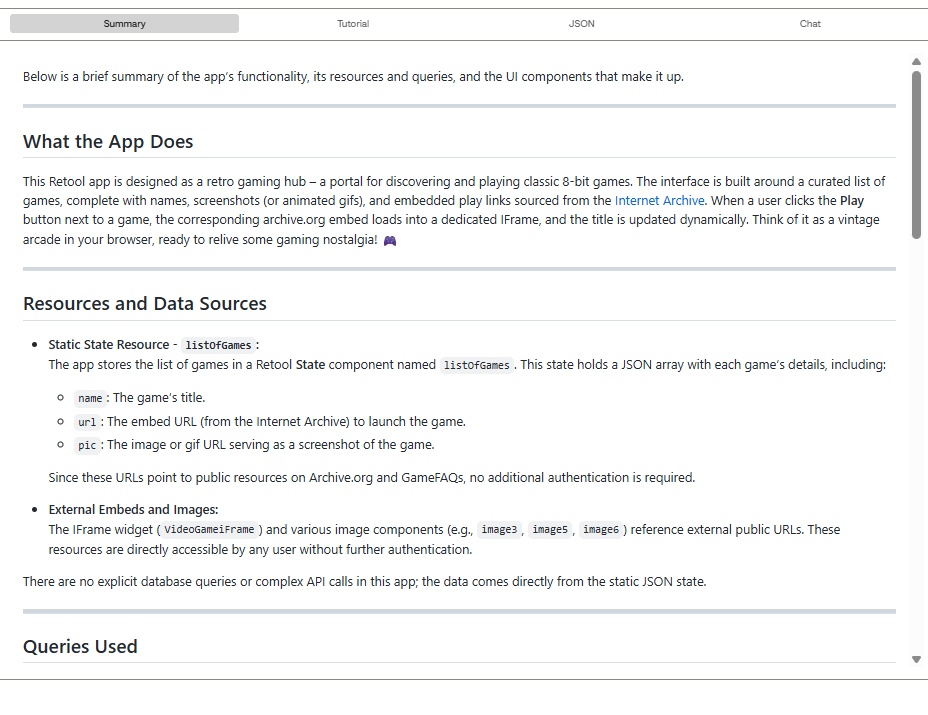The image size is (928, 715).
Task: Switch to the Chat tab
Action: tap(810, 24)
